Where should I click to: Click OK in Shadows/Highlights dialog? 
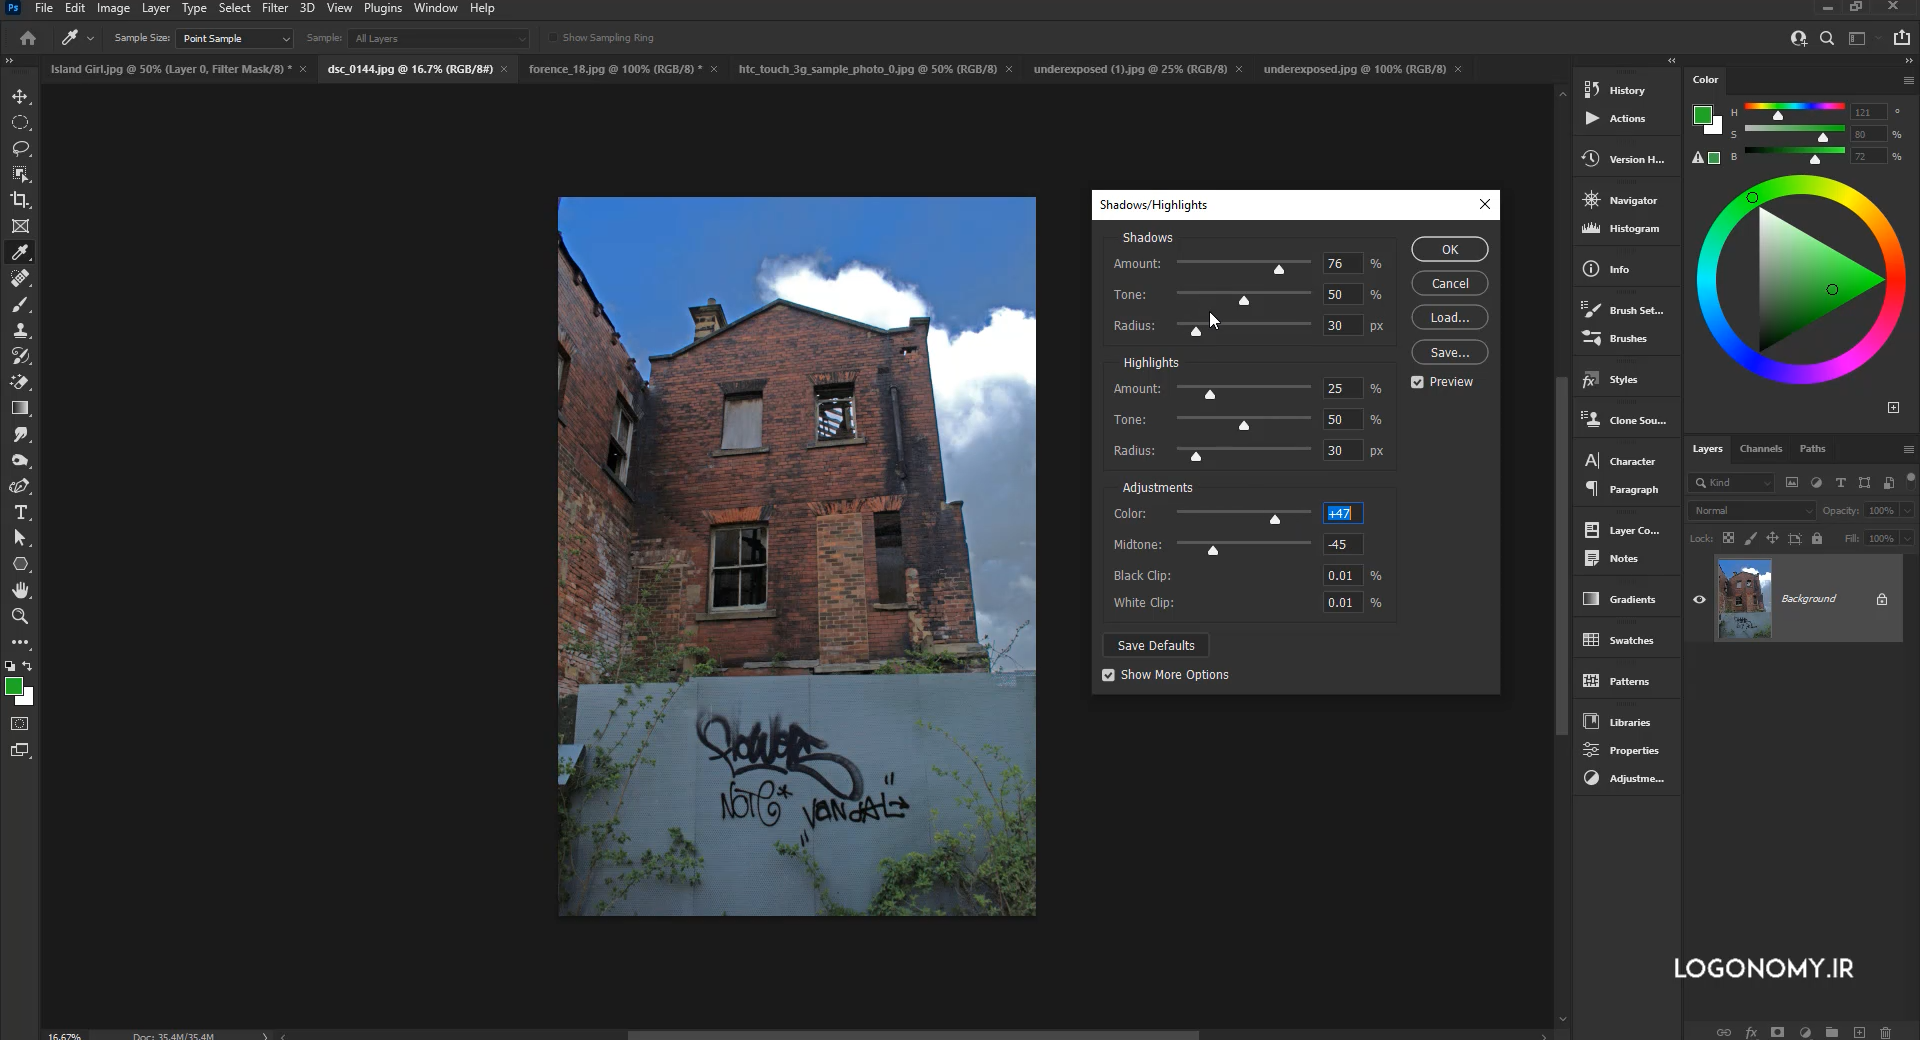[1450, 249]
